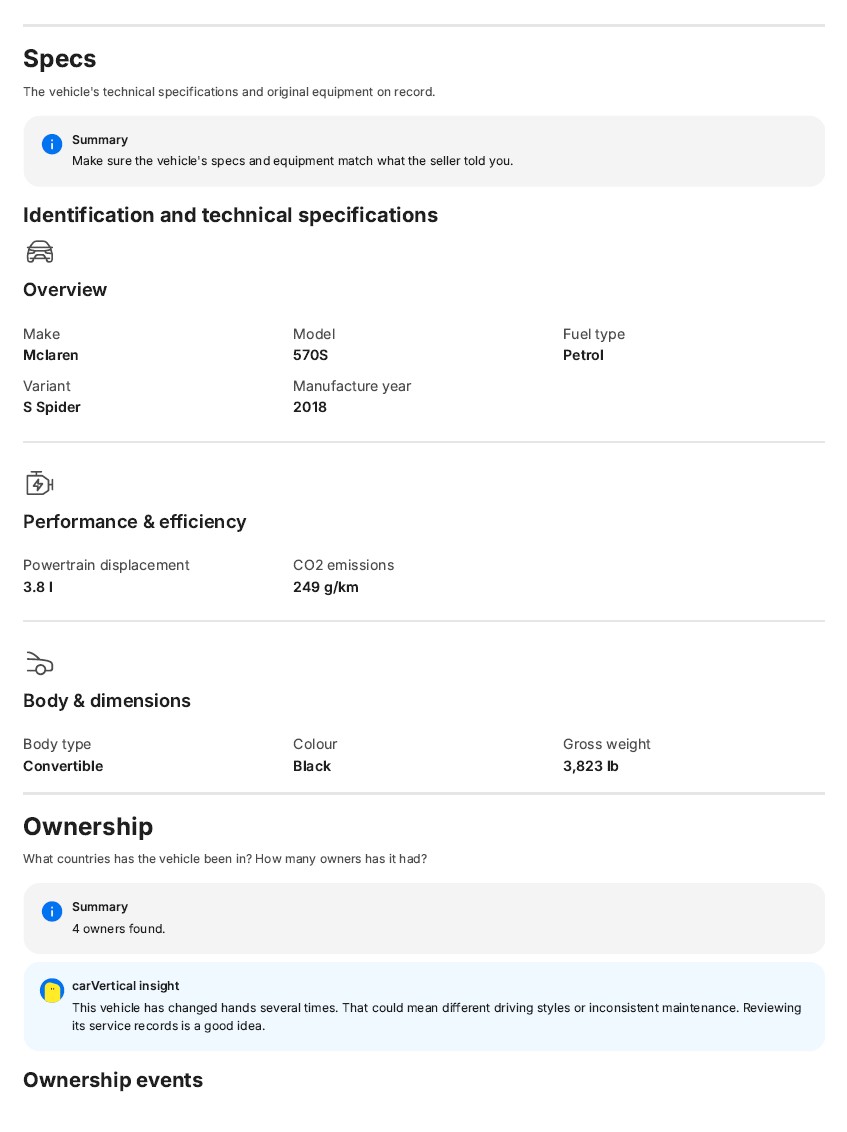Click the 'Manufacture year' field label
This screenshot has width=847, height=1132.
(352, 386)
